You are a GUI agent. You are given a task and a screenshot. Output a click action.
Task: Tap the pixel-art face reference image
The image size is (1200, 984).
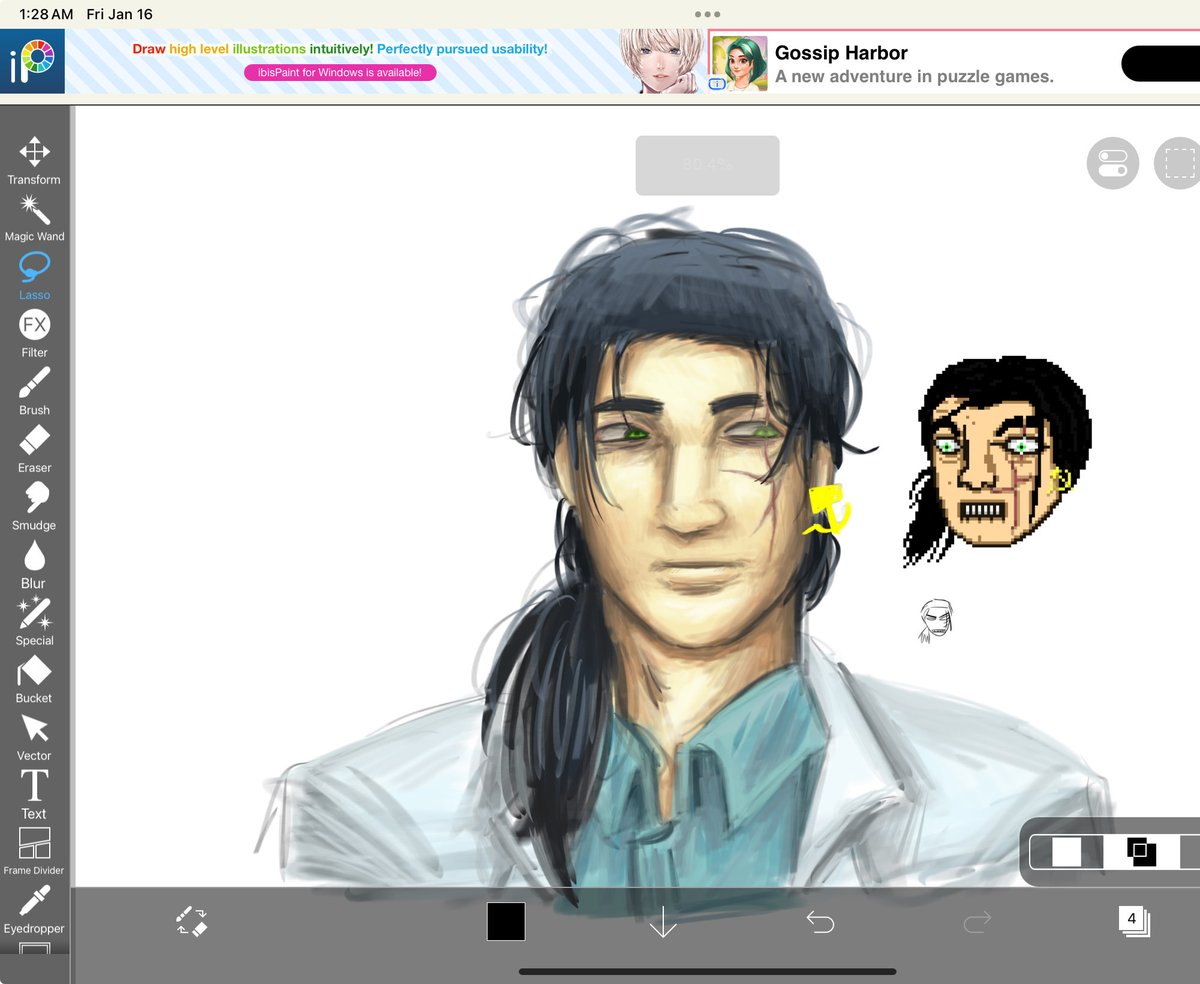tap(998, 461)
